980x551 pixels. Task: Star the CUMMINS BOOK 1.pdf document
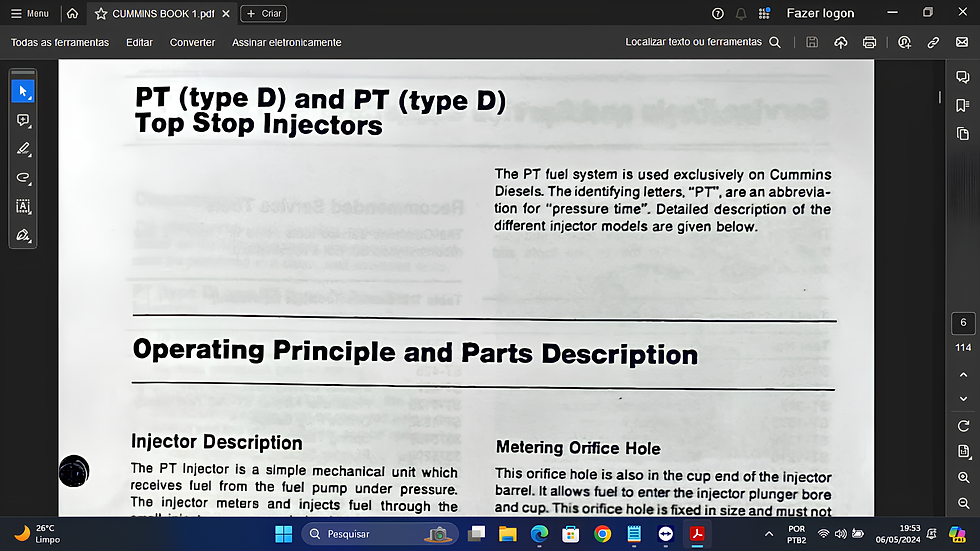101,13
